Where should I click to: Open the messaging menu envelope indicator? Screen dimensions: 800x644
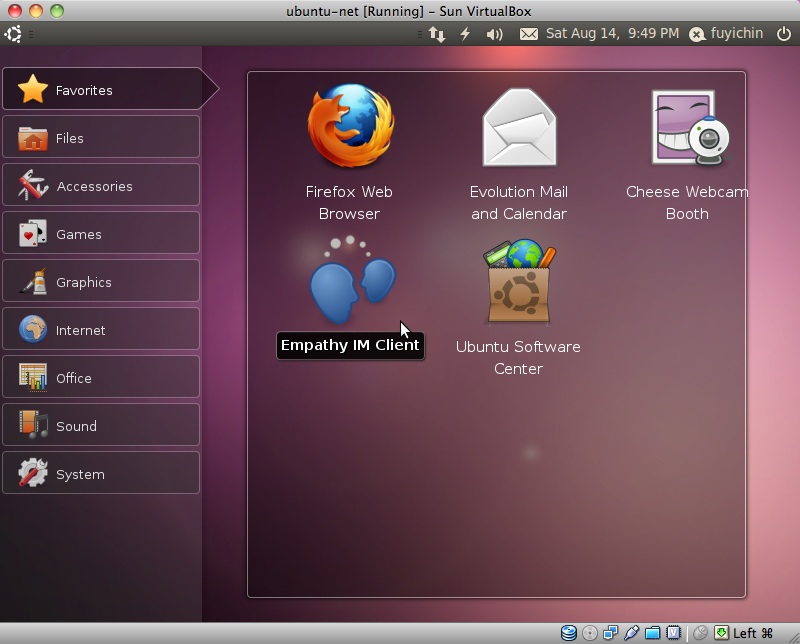(x=529, y=33)
